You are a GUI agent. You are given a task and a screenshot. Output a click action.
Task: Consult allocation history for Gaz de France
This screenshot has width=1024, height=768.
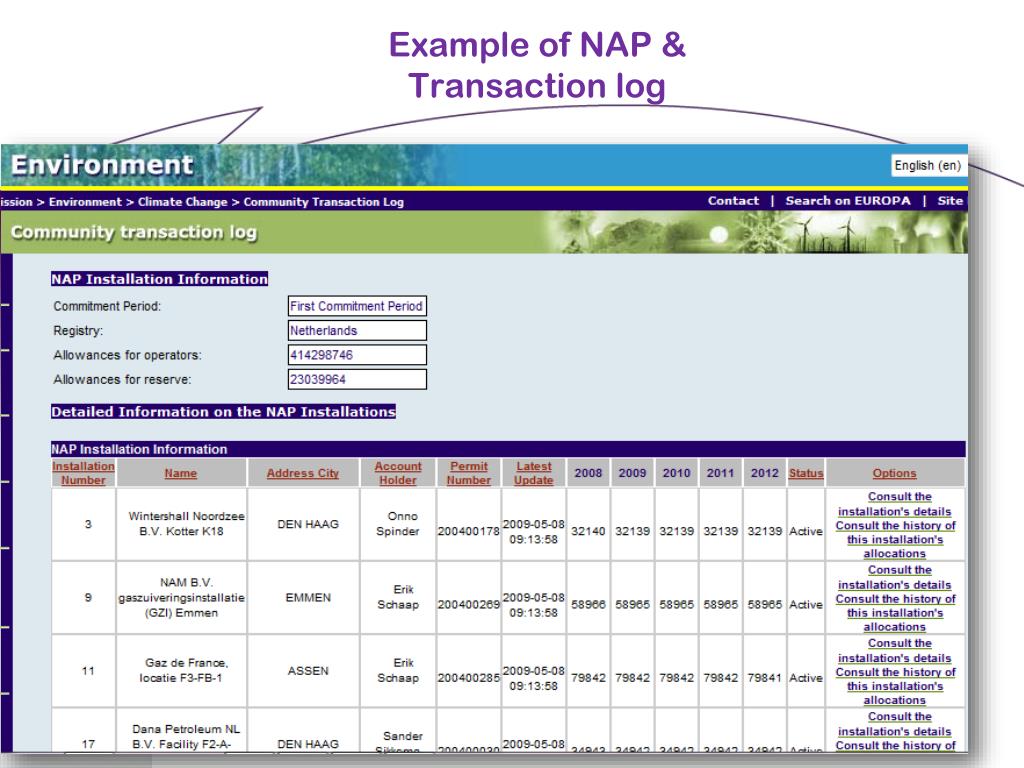click(x=895, y=686)
